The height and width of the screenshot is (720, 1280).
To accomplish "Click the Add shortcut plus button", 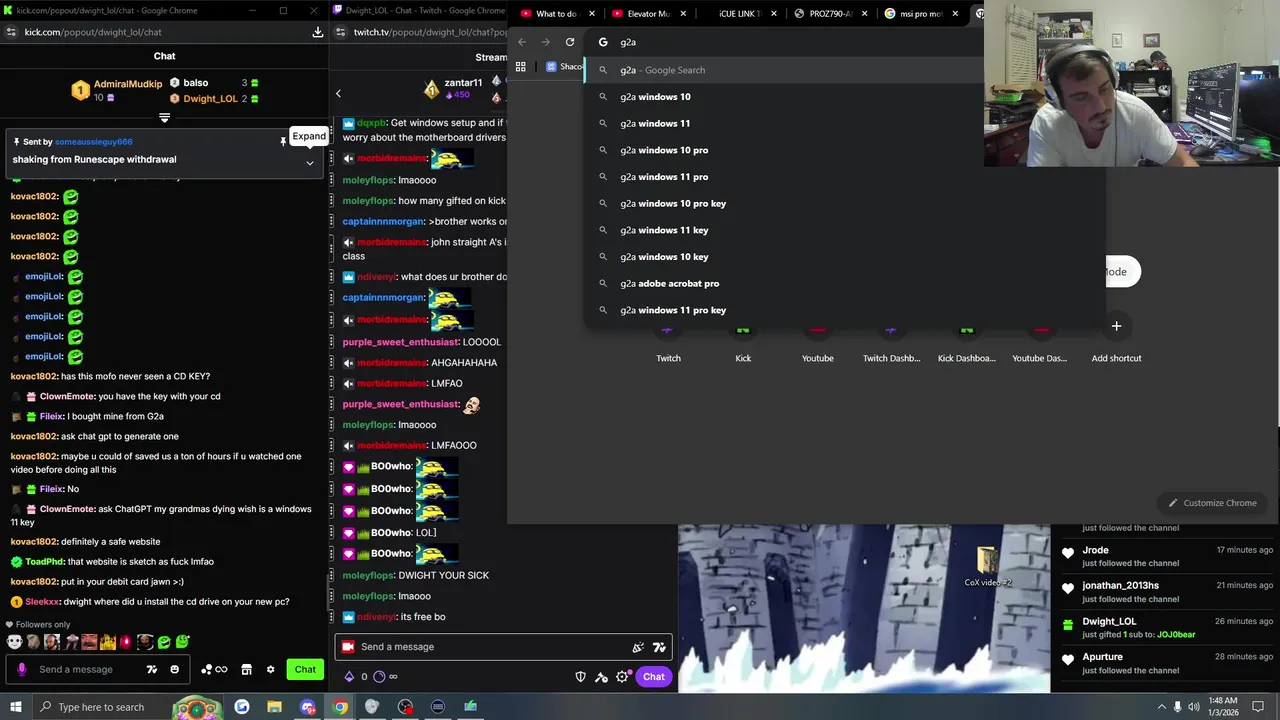I will (1116, 326).
